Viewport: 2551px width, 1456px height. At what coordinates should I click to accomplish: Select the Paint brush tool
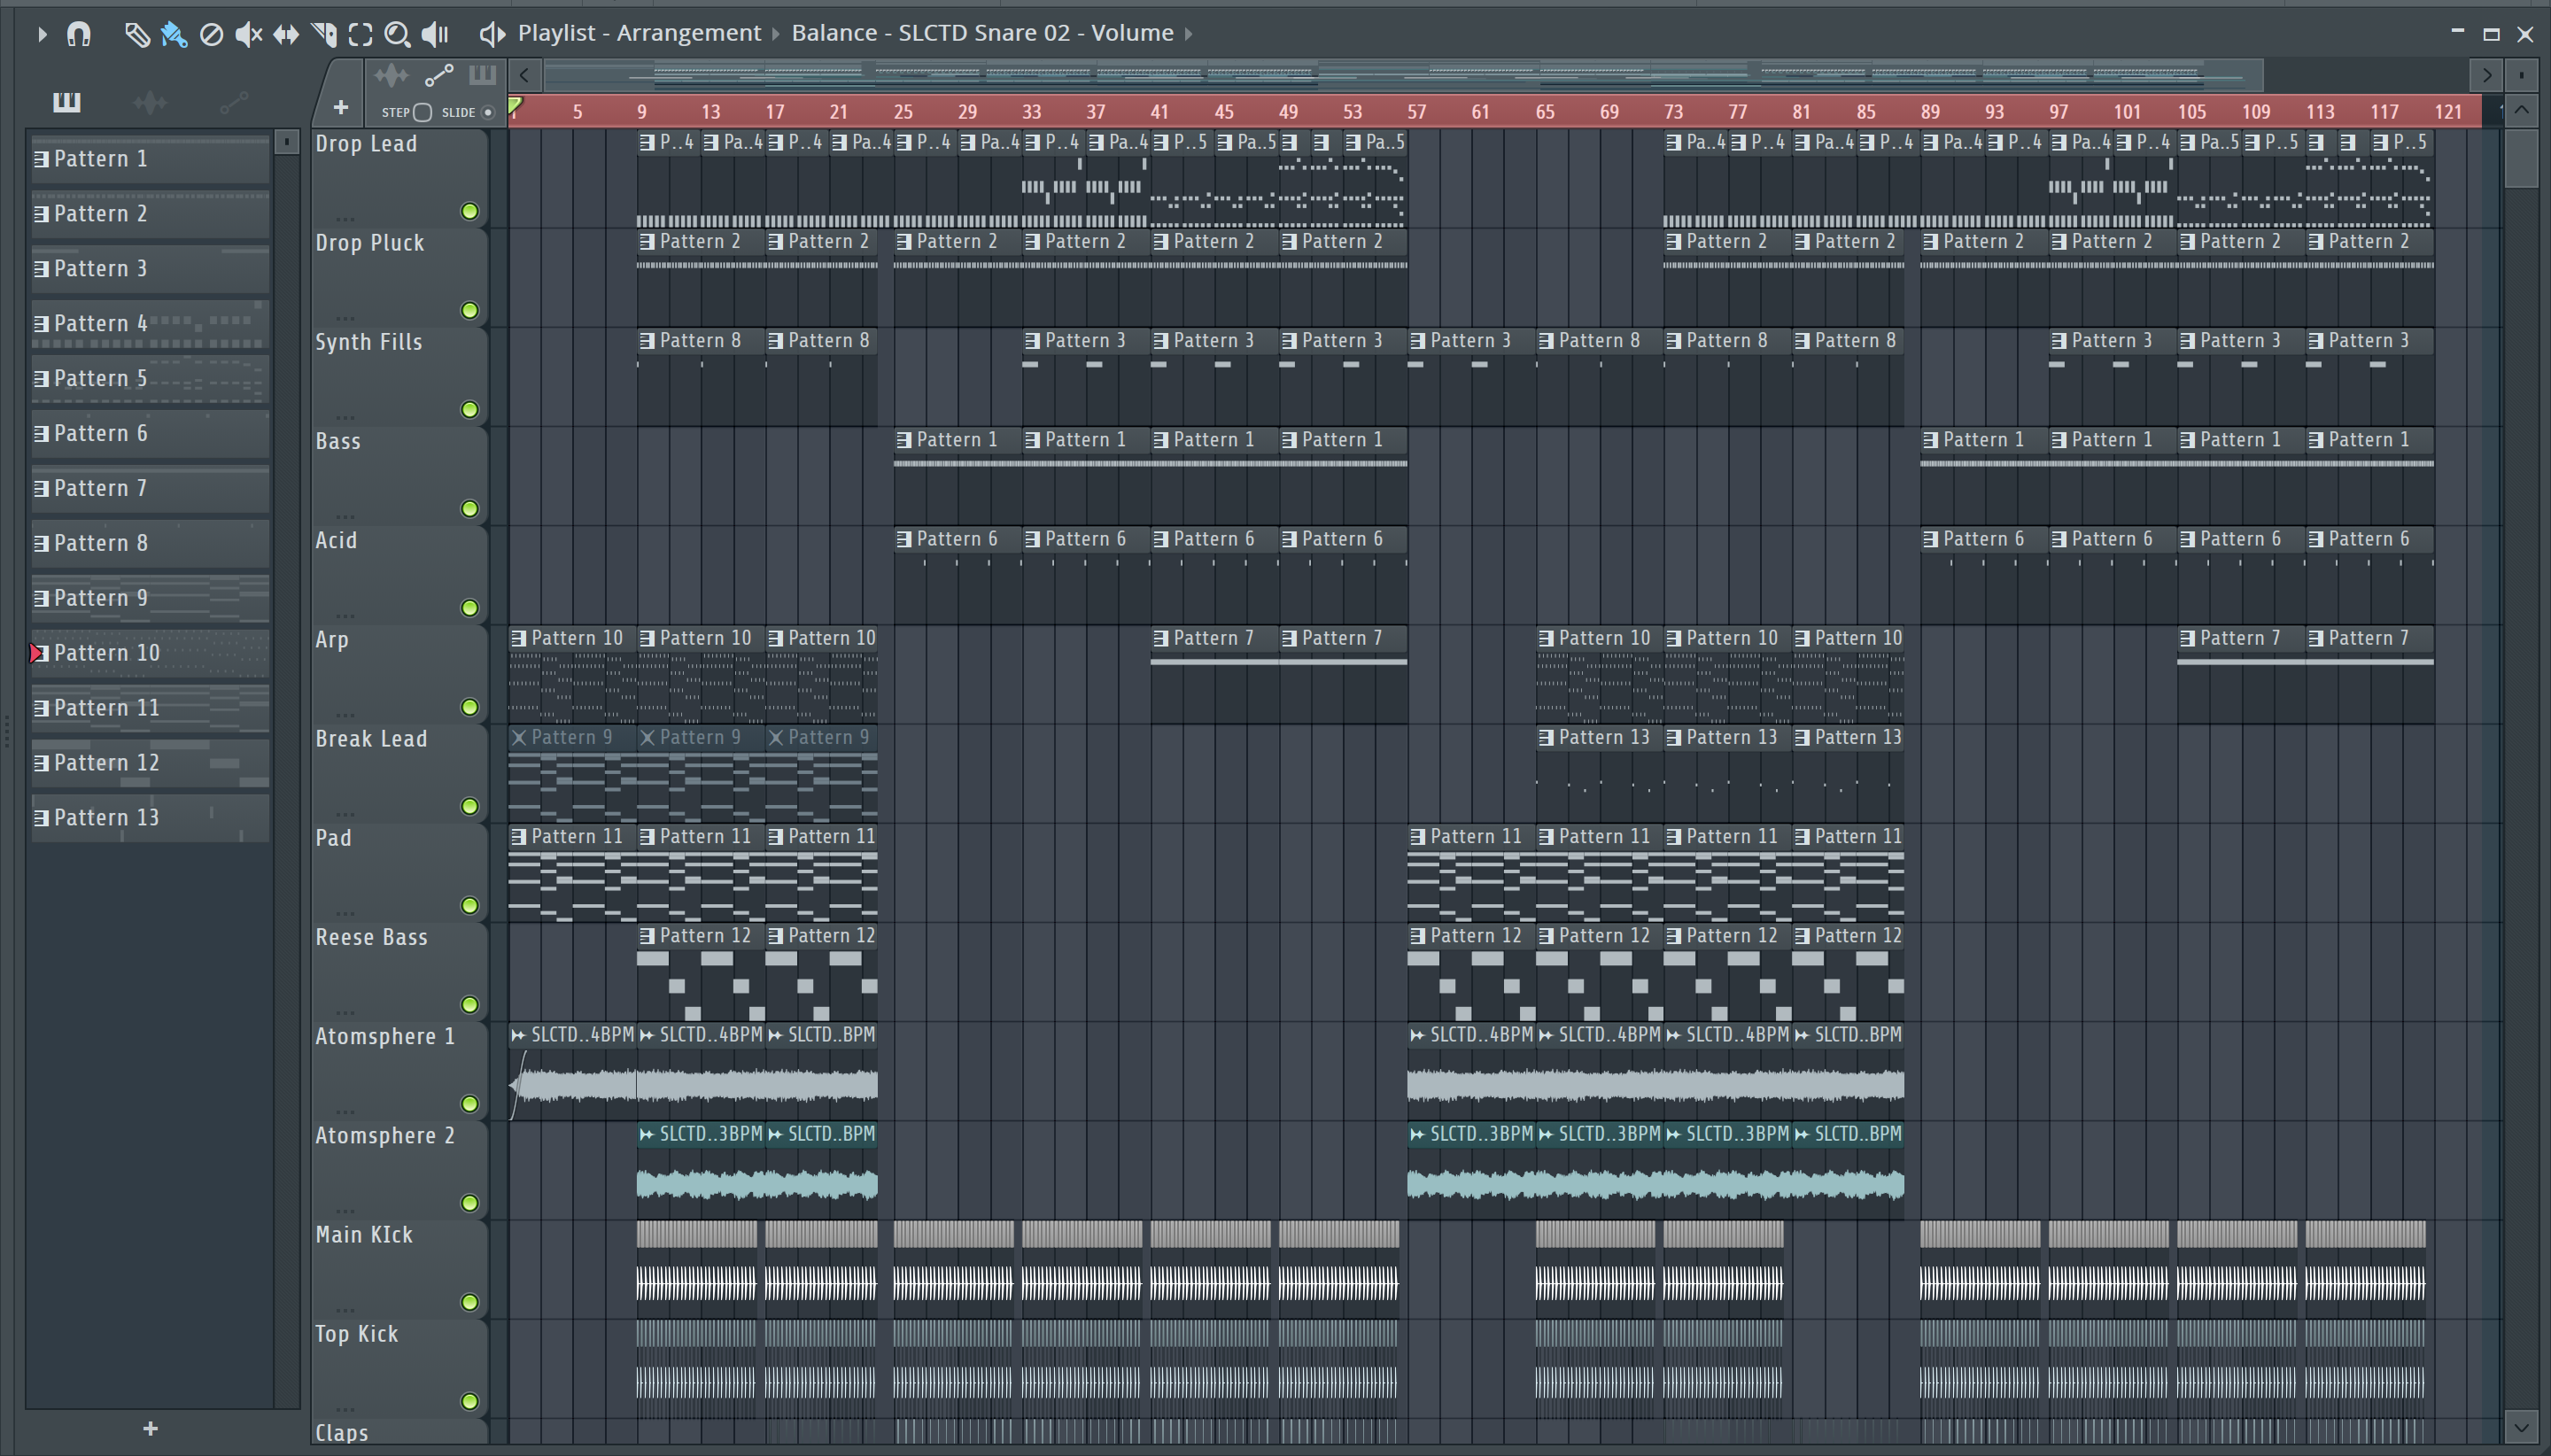[174, 35]
